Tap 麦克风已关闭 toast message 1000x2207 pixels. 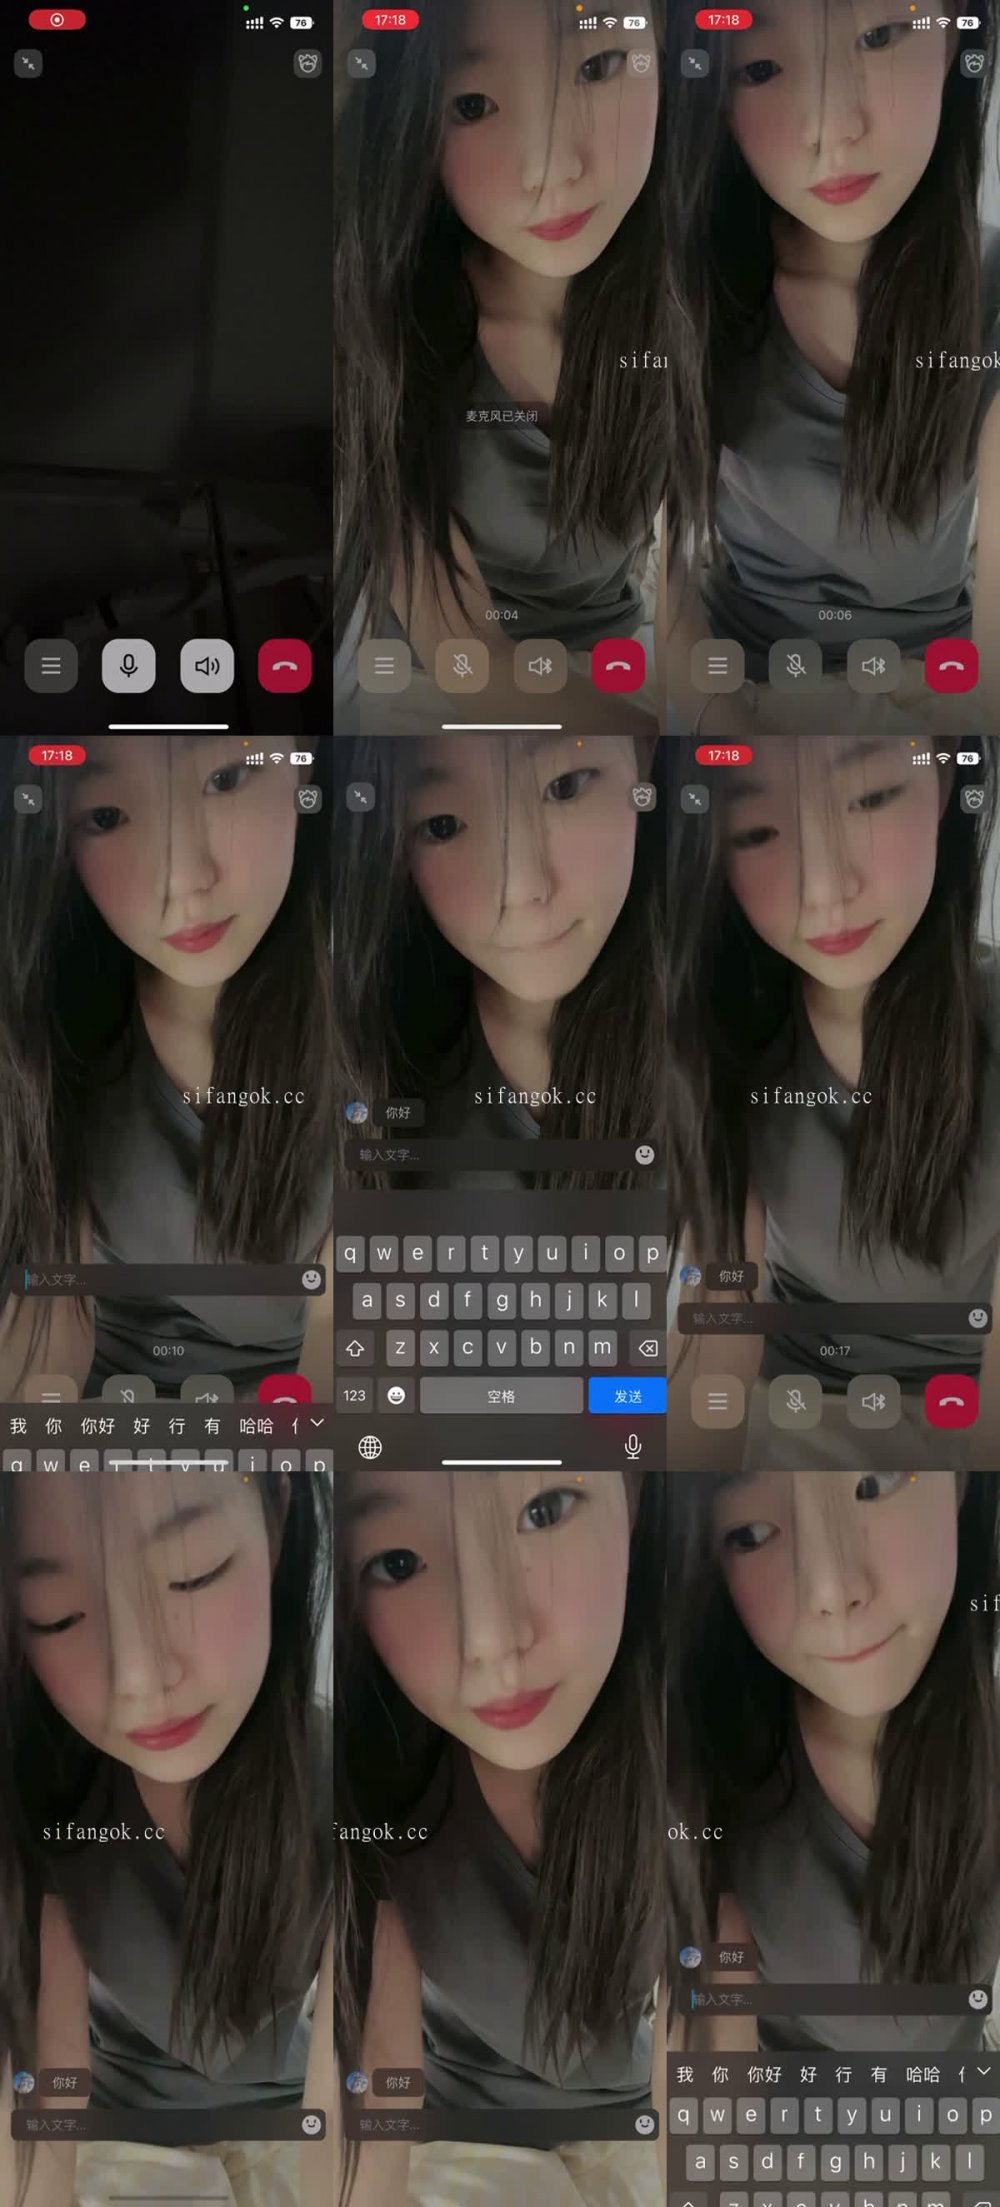501,416
